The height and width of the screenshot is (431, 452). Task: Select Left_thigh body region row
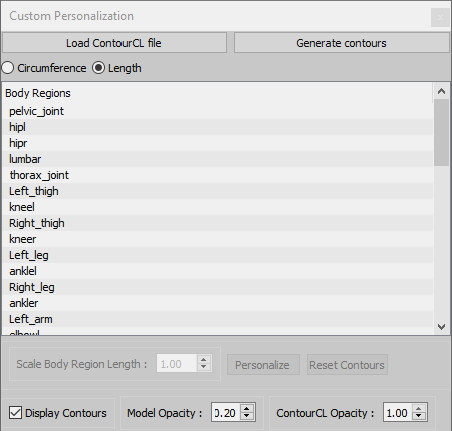pos(217,191)
